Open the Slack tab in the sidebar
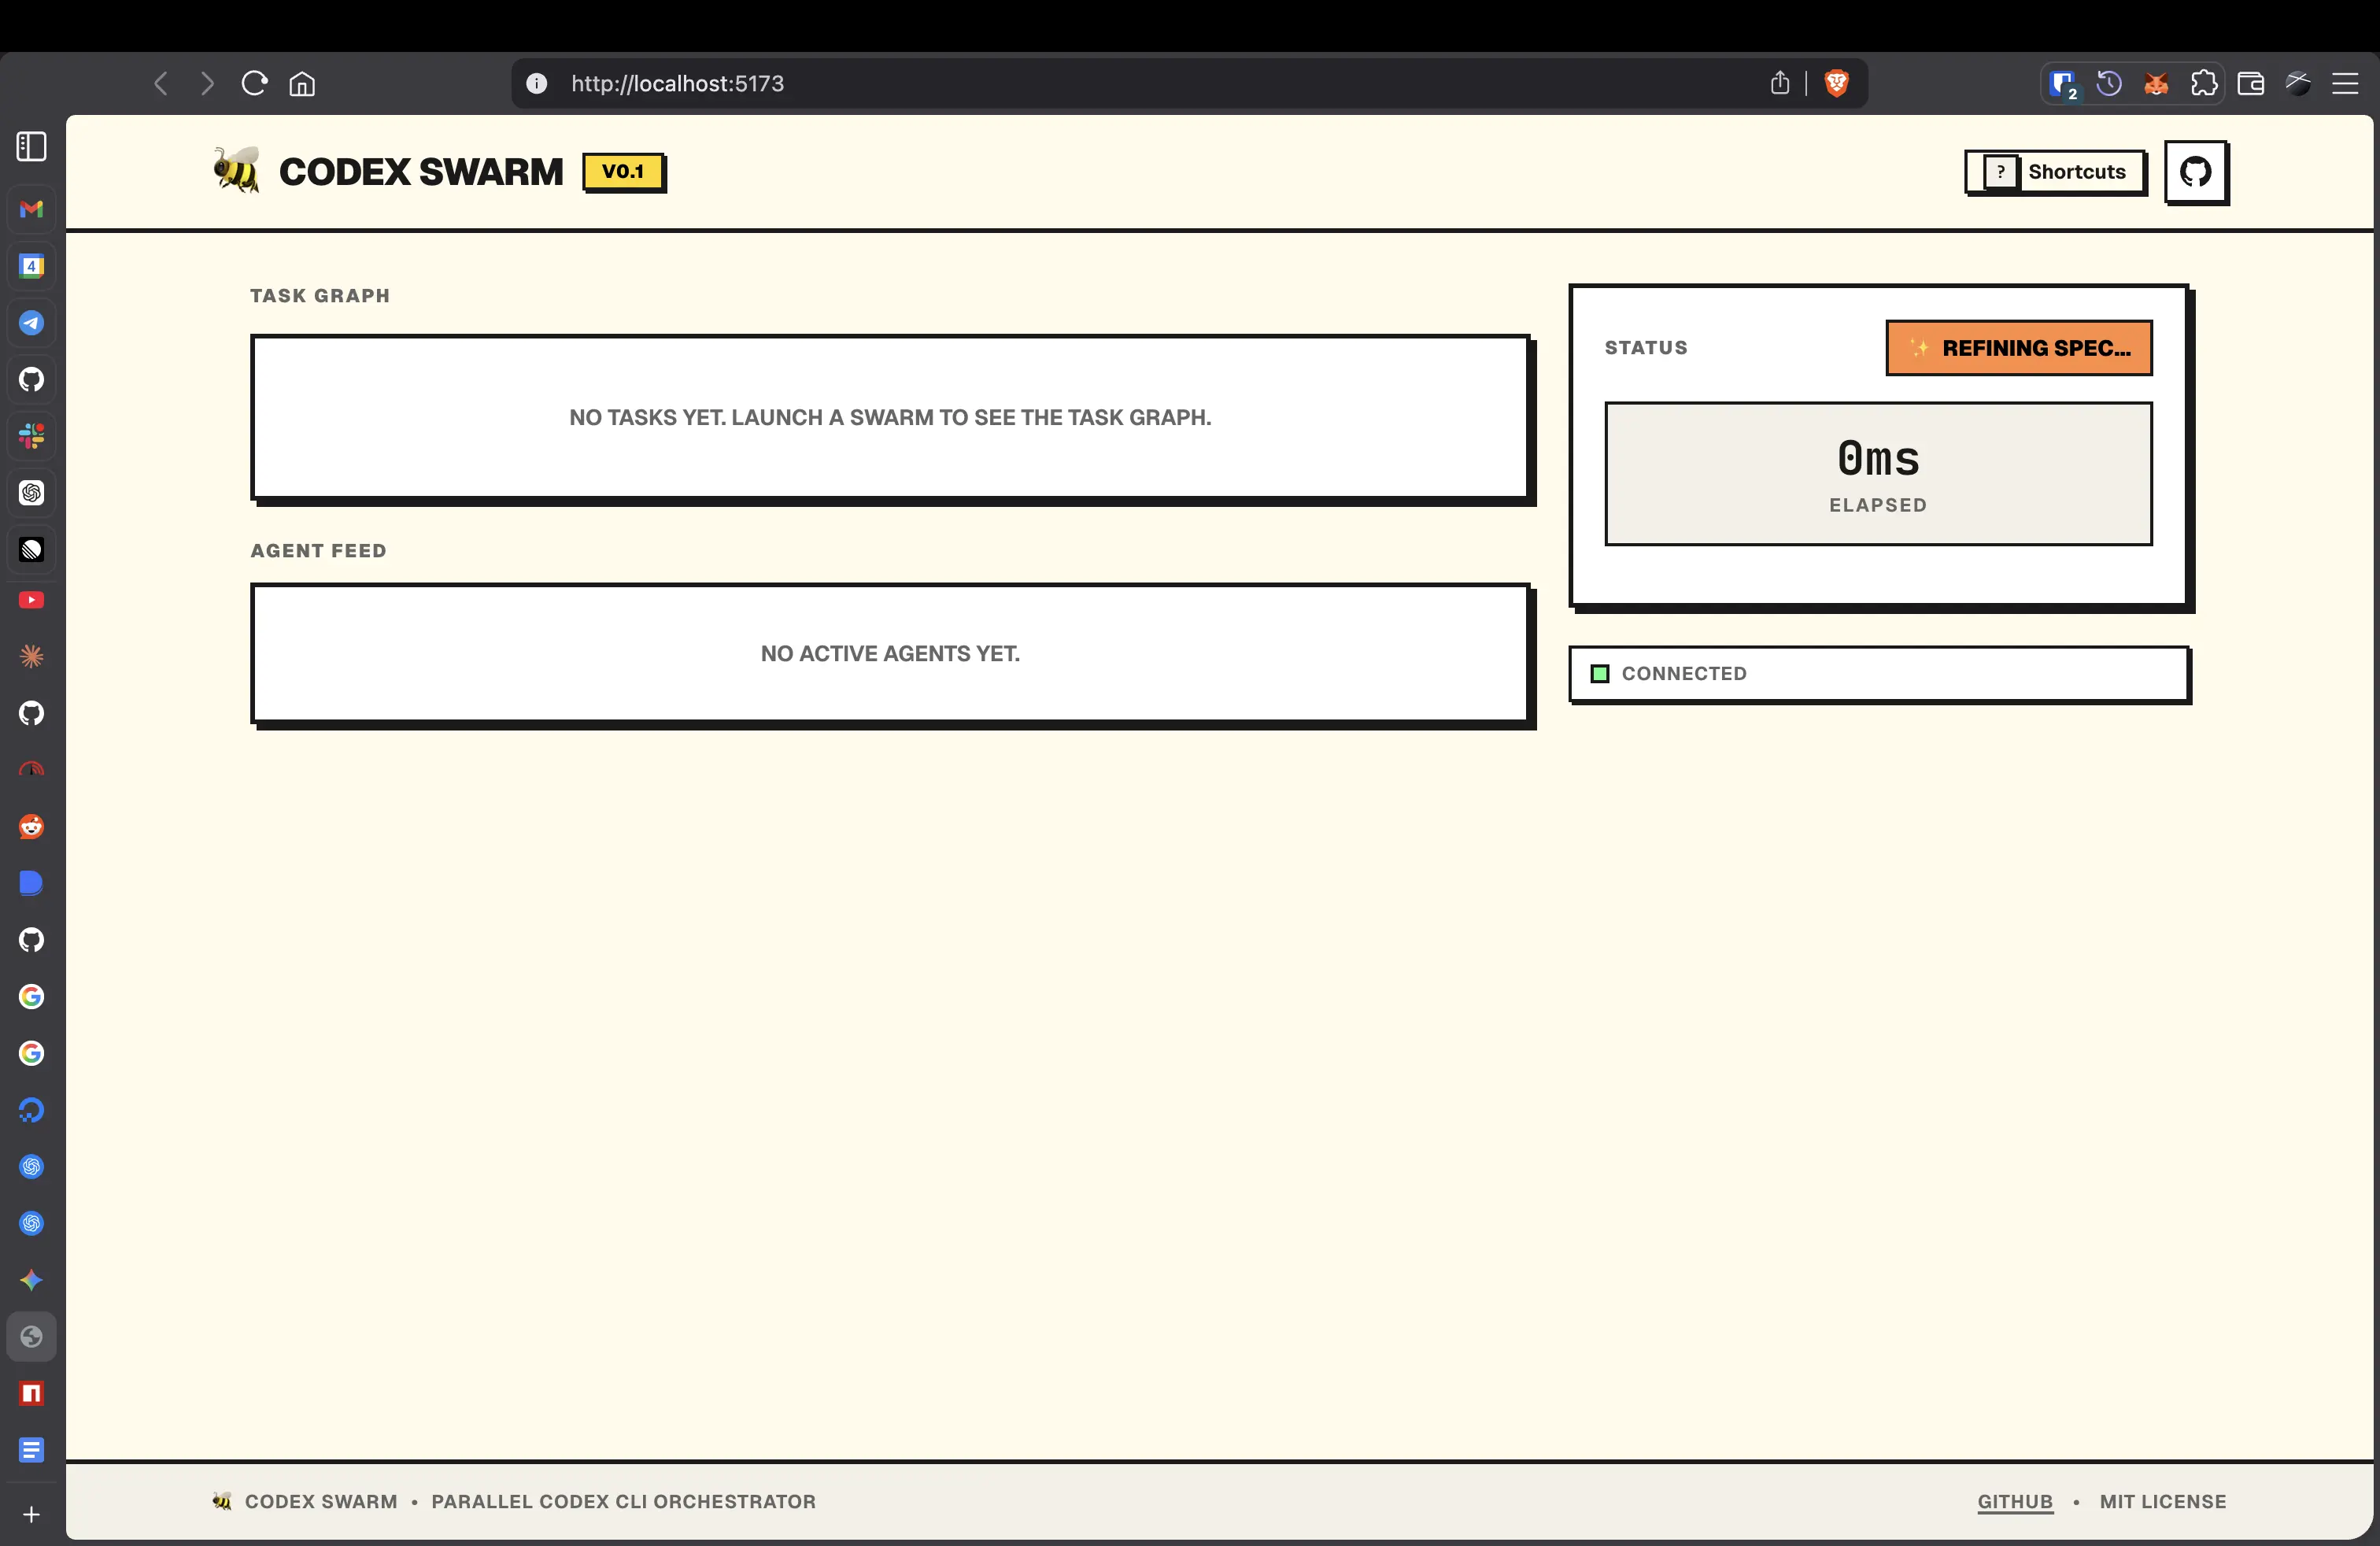 32,436
